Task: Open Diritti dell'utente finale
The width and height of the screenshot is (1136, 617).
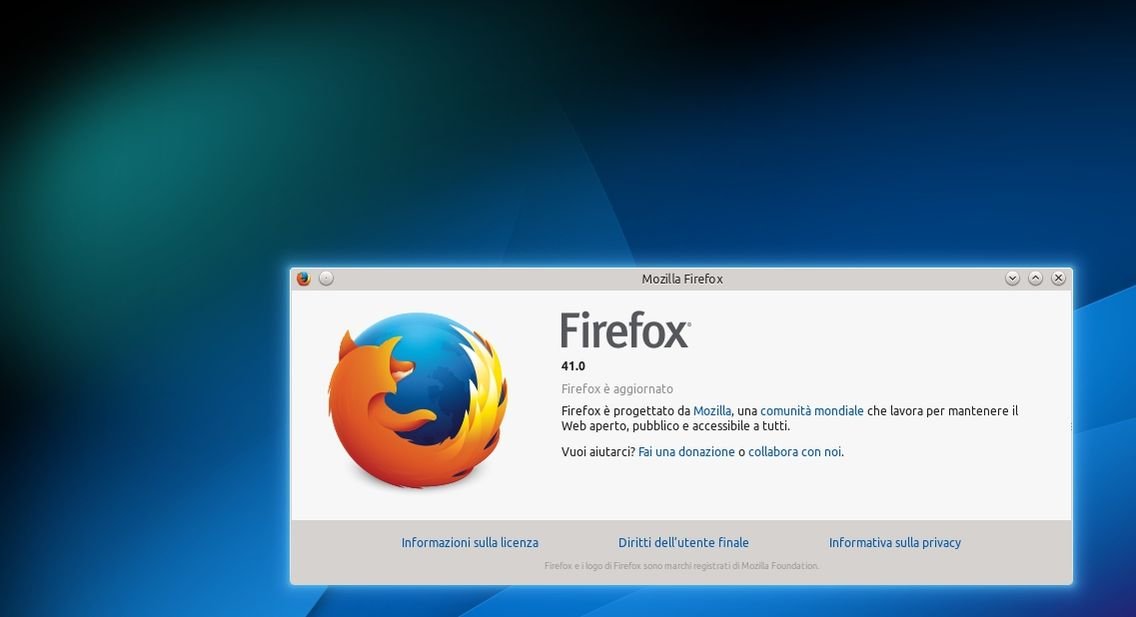Action: [x=683, y=542]
